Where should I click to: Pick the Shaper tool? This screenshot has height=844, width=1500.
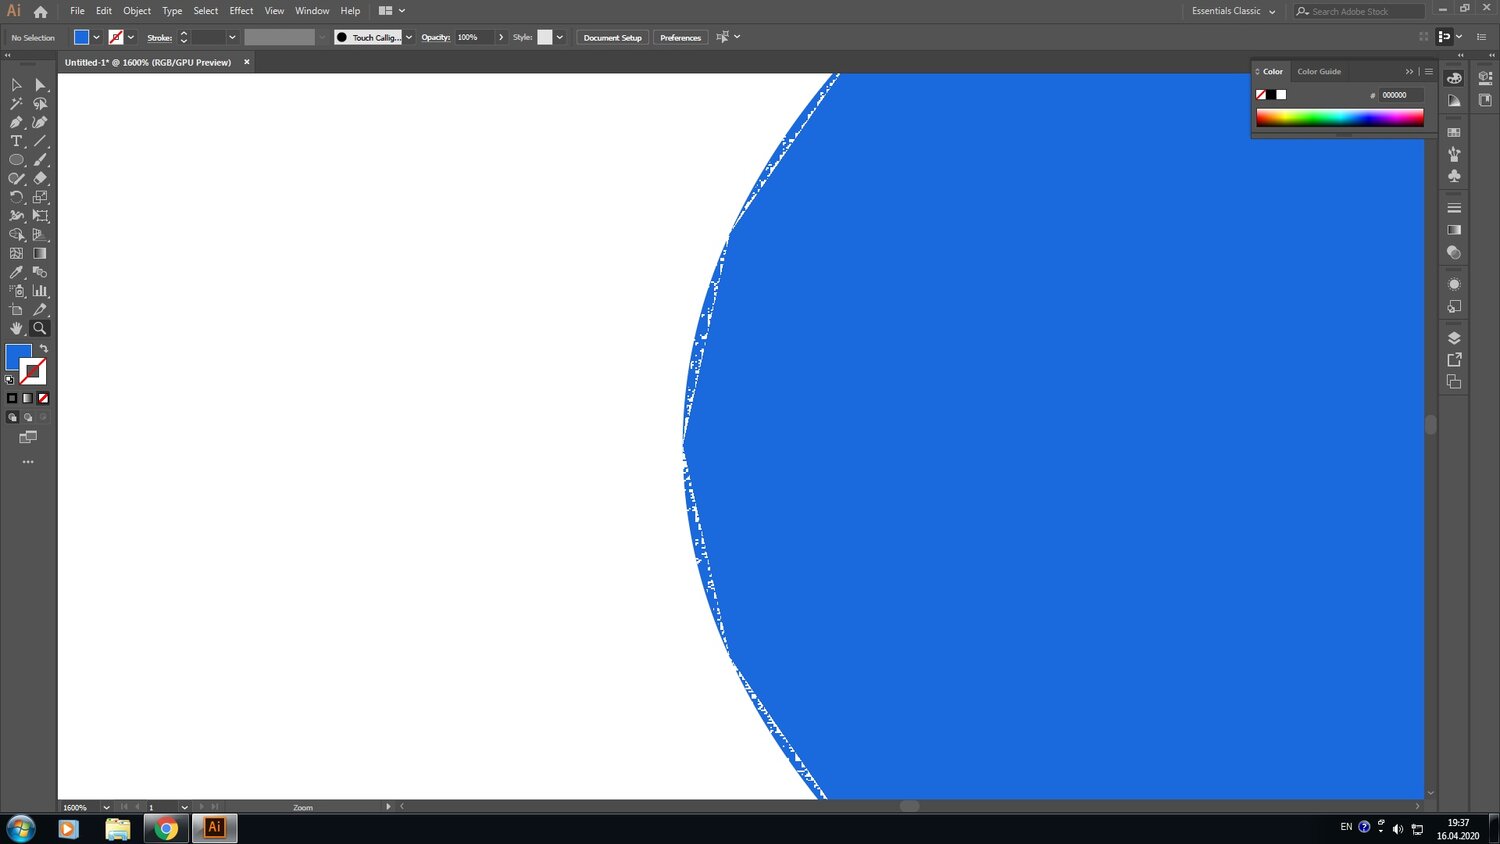[x=16, y=179]
